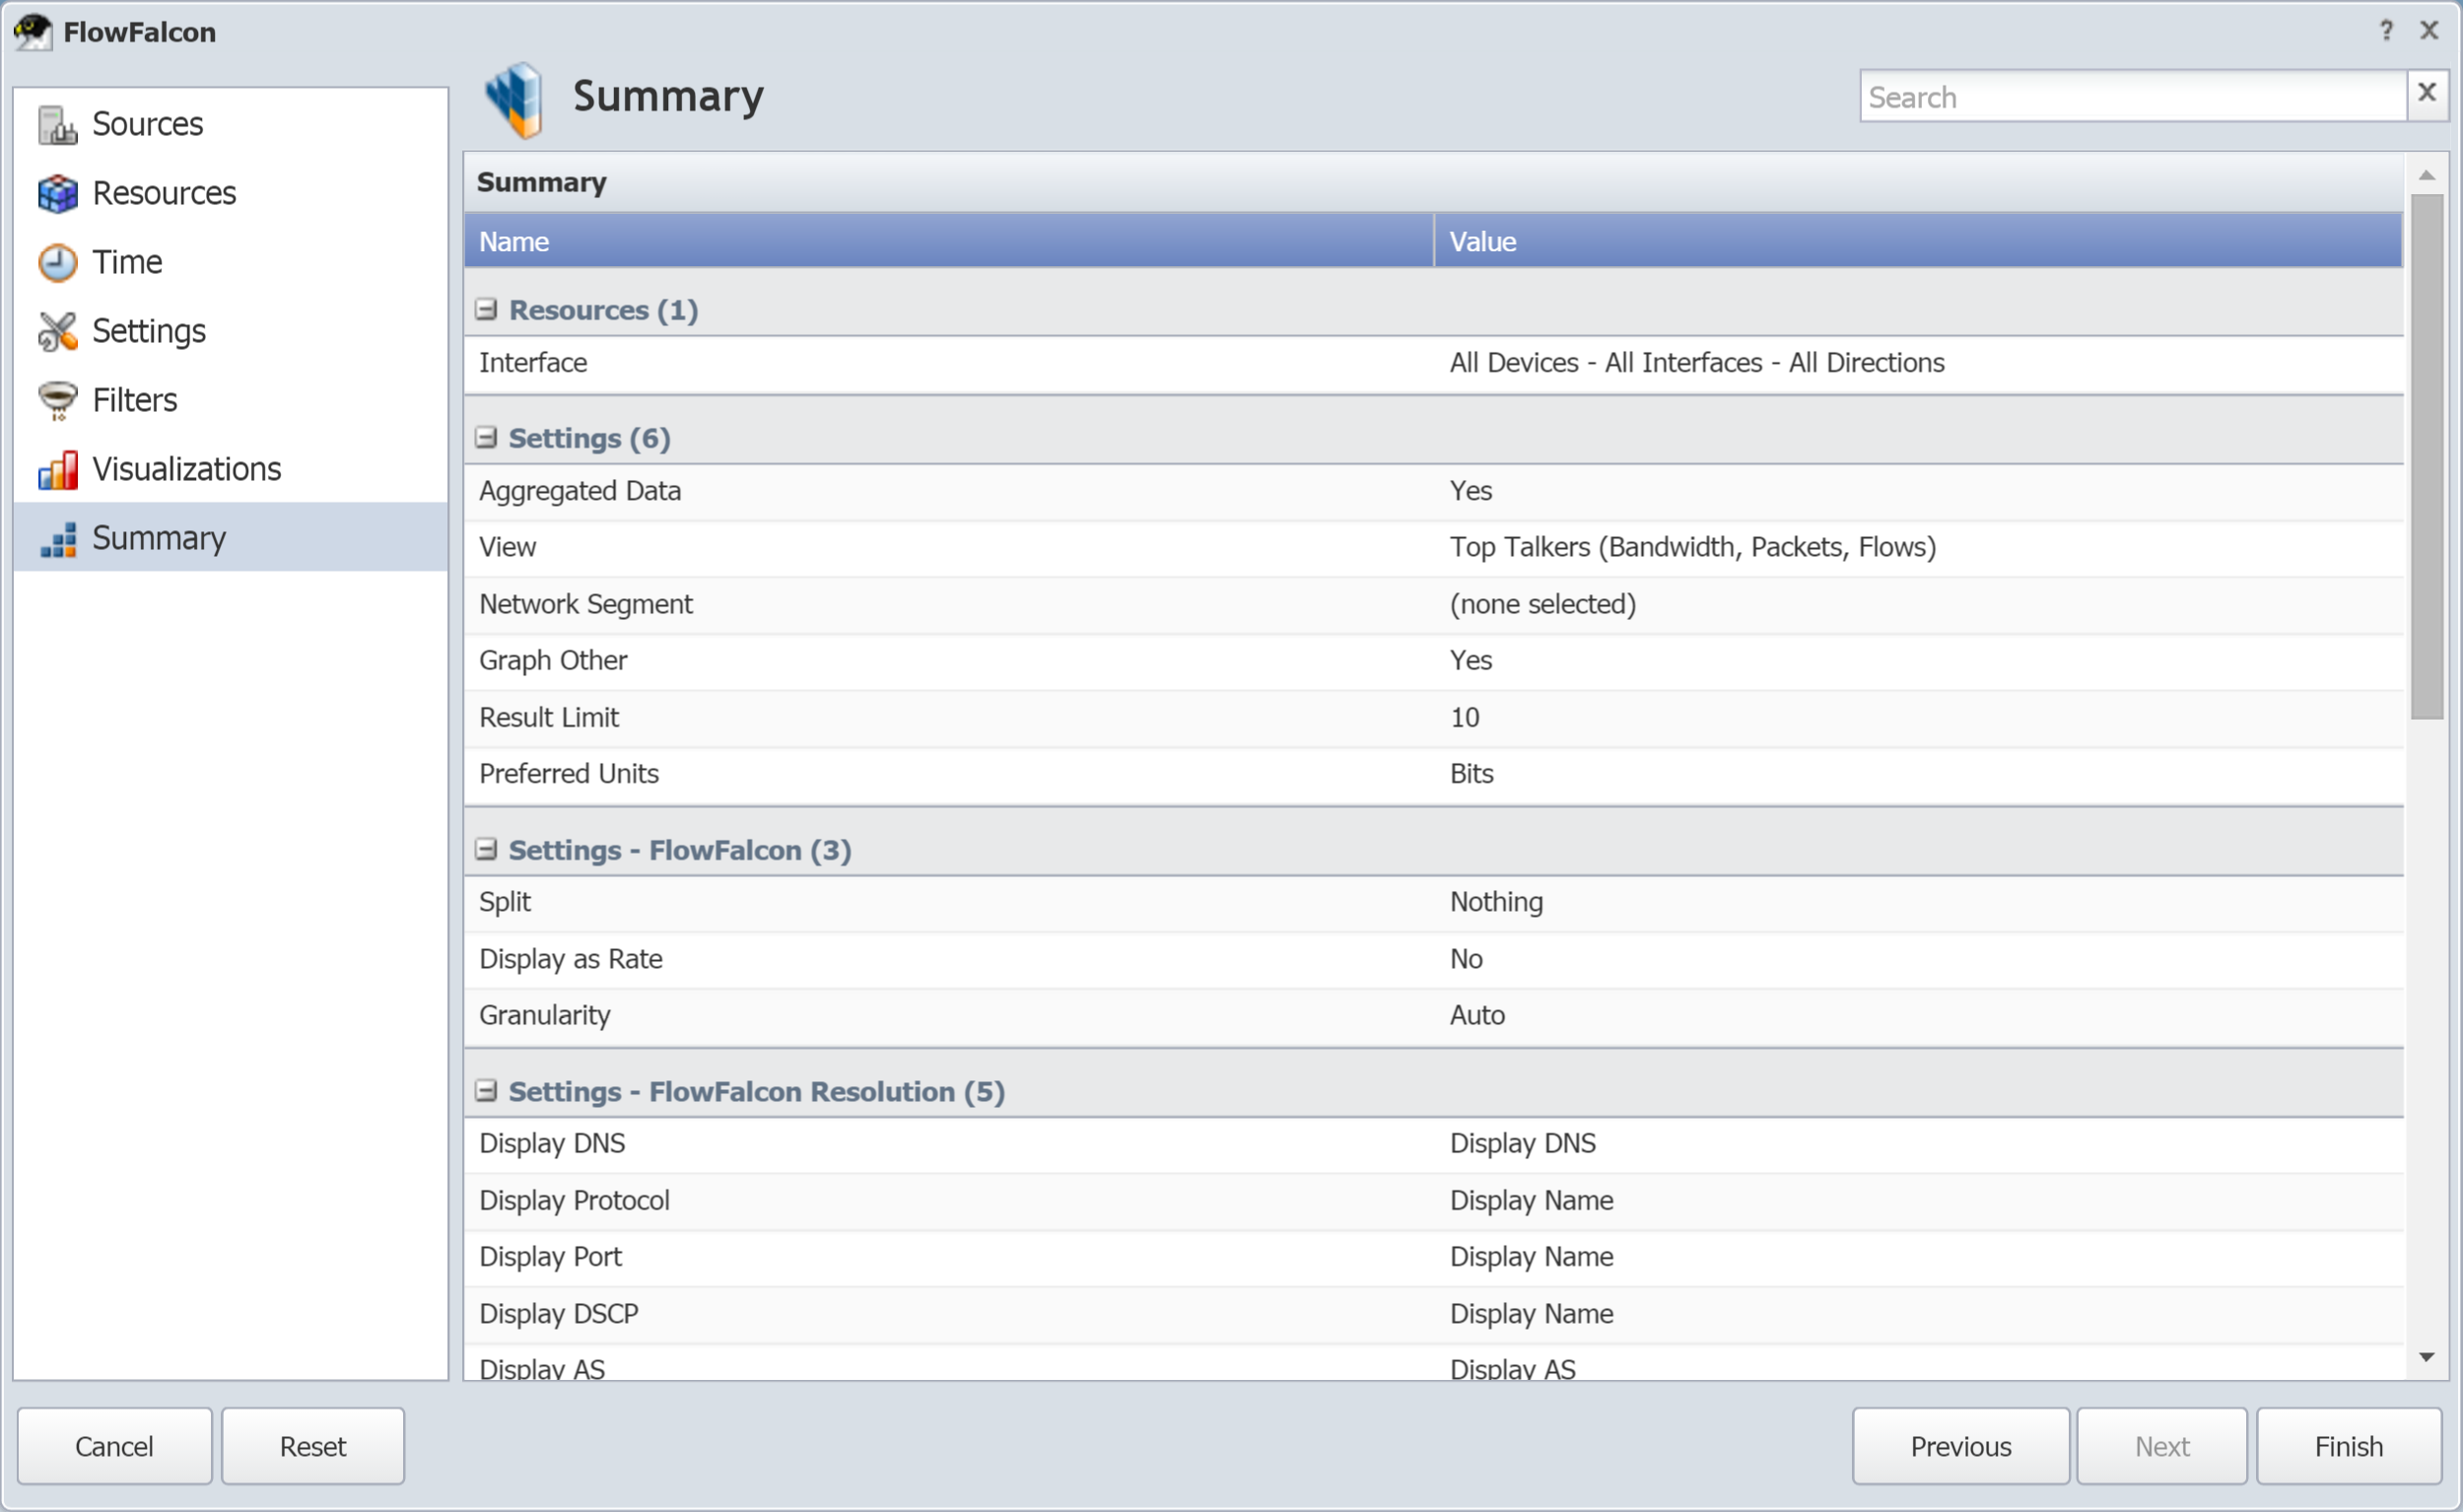
Task: Click the Resources cube icon
Action: pyautogui.click(x=57, y=194)
